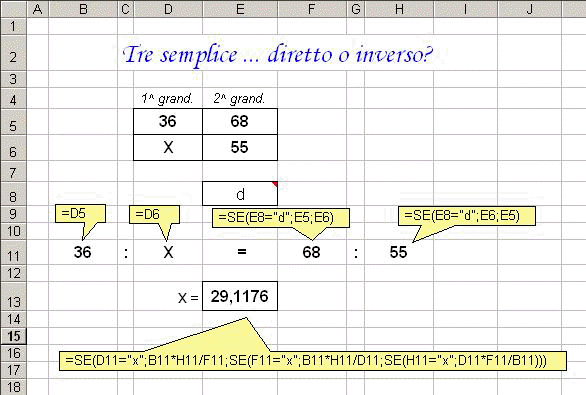Image resolution: width=586 pixels, height=395 pixels.
Task: Click the =D5 yellow callout note
Action: (80, 214)
